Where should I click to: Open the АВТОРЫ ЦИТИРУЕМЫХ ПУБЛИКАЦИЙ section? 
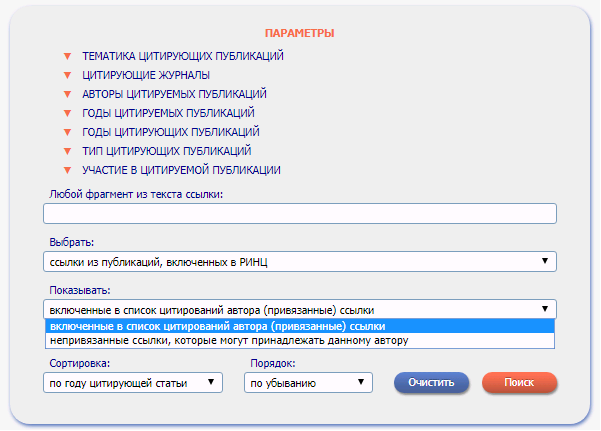click(174, 94)
